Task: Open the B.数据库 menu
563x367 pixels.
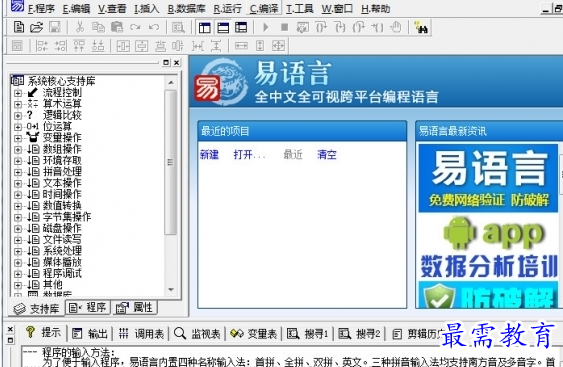Action: [186, 9]
